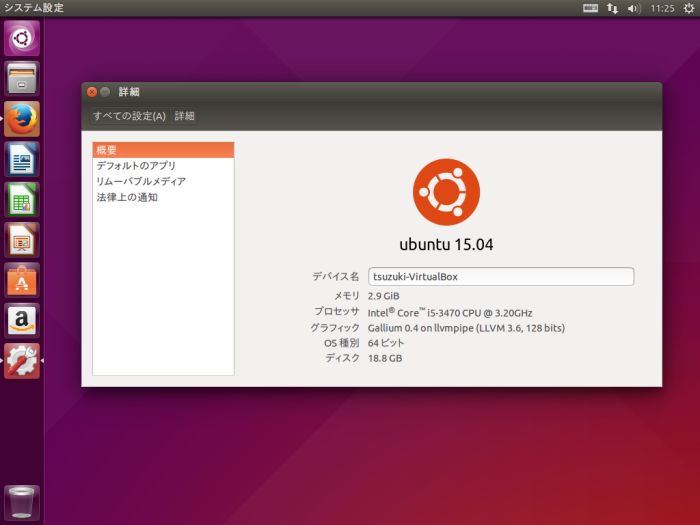700x525 pixels.
Task: Open System Settings launcher icon
Action: [22, 361]
